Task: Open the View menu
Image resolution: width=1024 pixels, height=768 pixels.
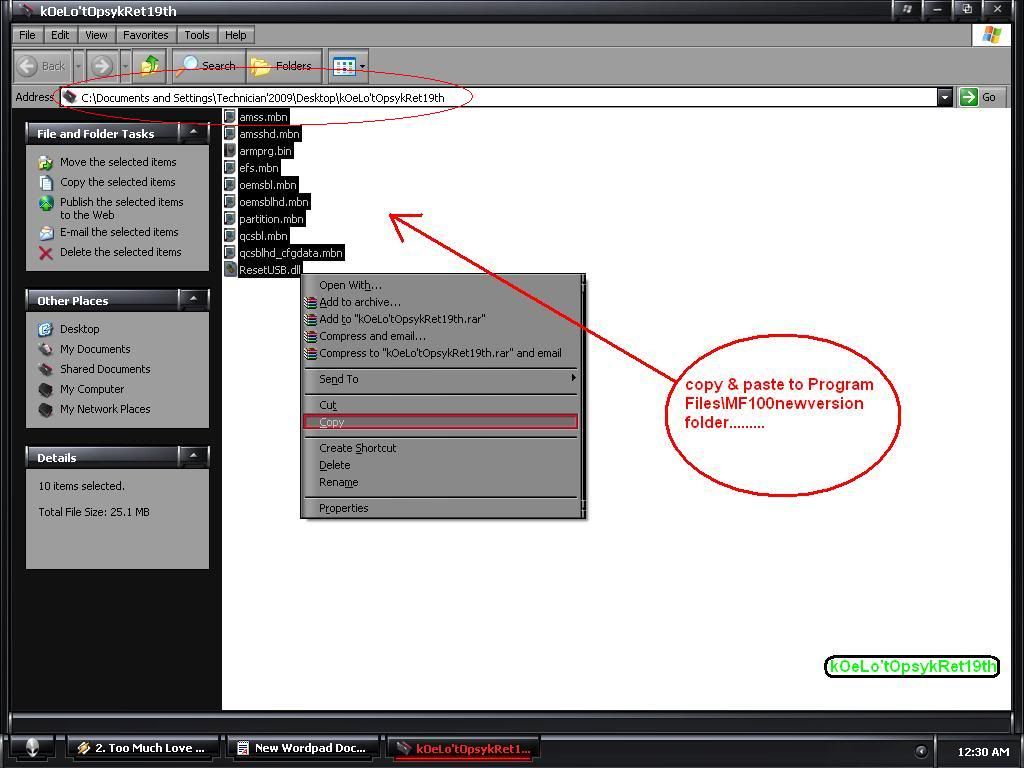Action: point(96,35)
